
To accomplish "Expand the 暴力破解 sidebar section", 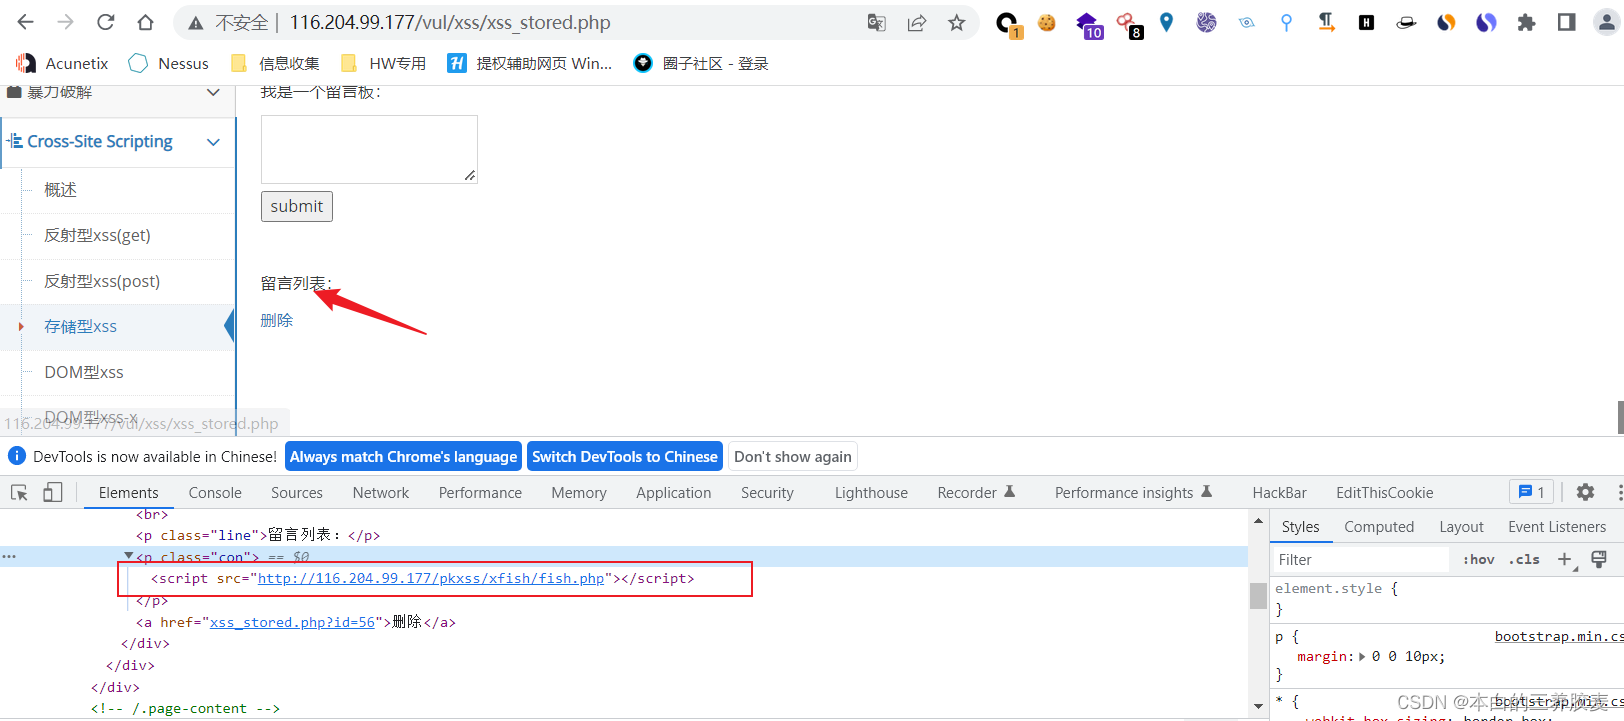I will 118,93.
